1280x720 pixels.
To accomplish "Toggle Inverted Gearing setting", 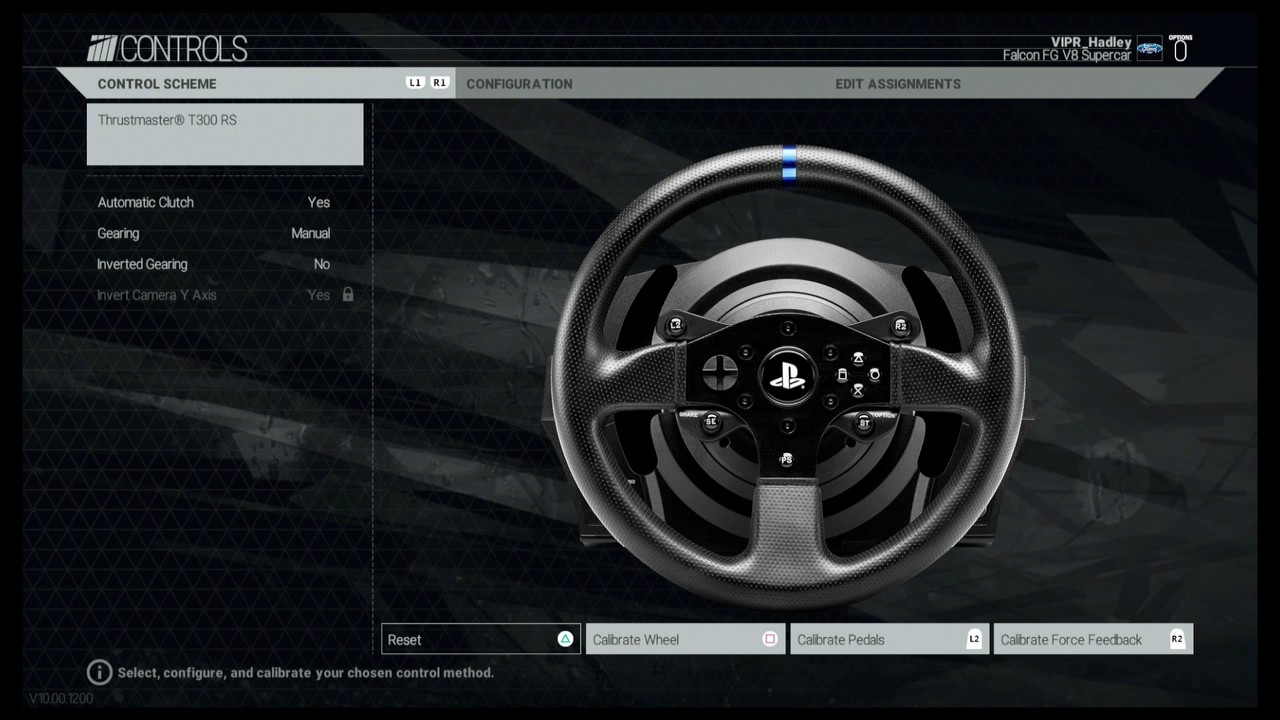I will coord(225,264).
